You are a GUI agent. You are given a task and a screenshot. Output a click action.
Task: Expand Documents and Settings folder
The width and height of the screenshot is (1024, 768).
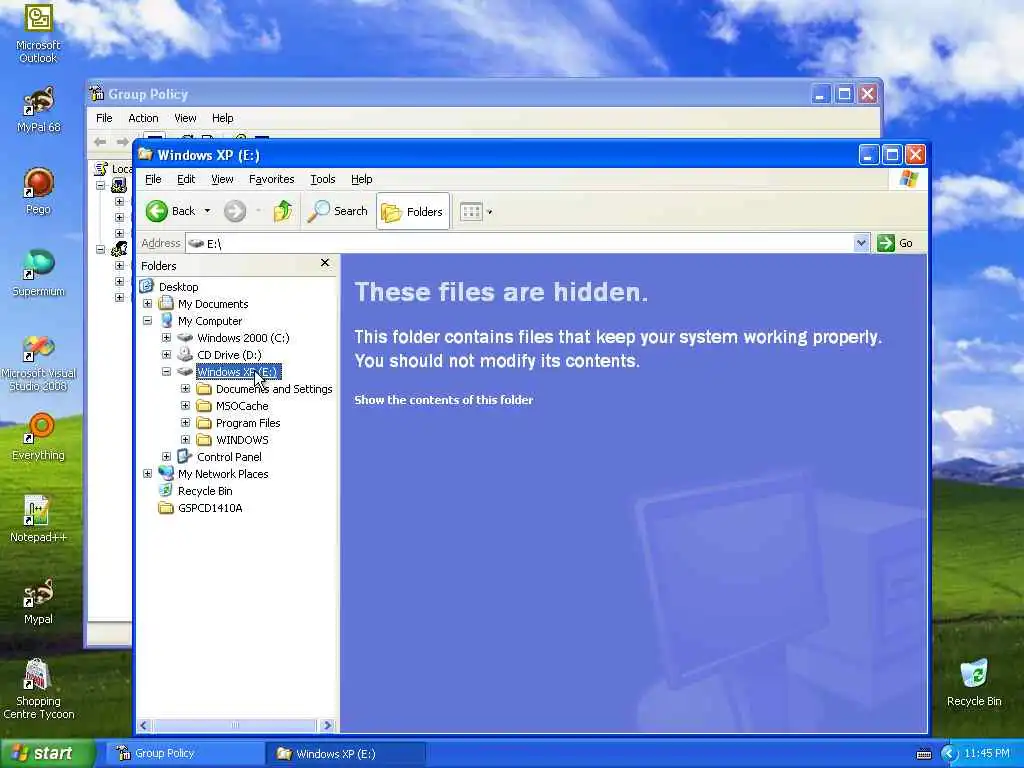point(185,389)
